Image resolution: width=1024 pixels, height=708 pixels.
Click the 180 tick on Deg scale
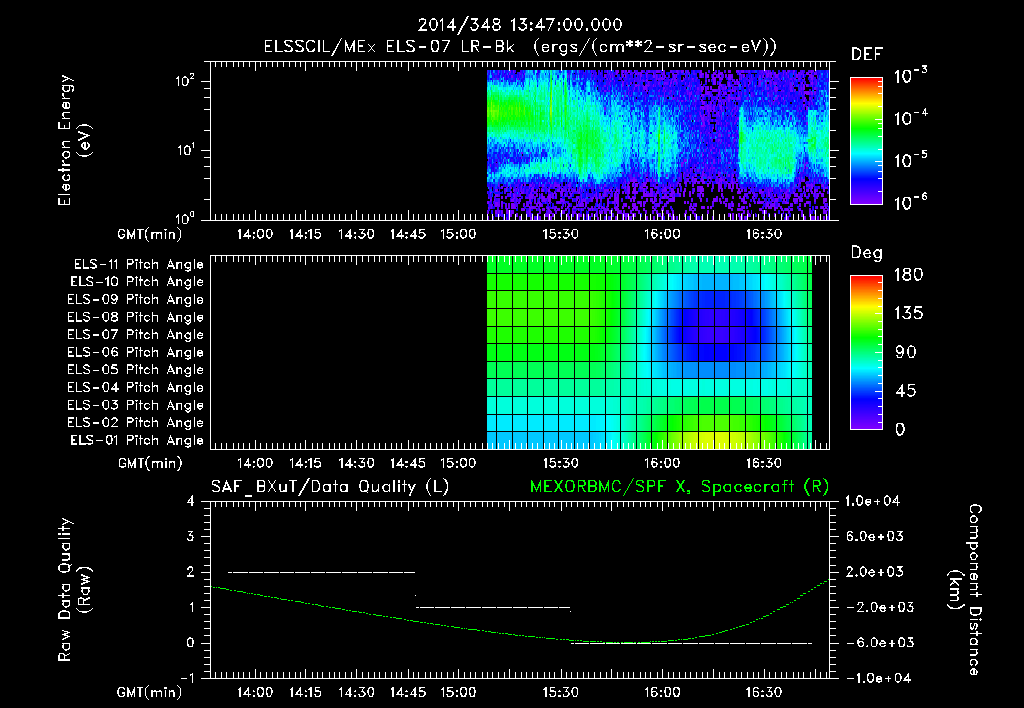908,275
